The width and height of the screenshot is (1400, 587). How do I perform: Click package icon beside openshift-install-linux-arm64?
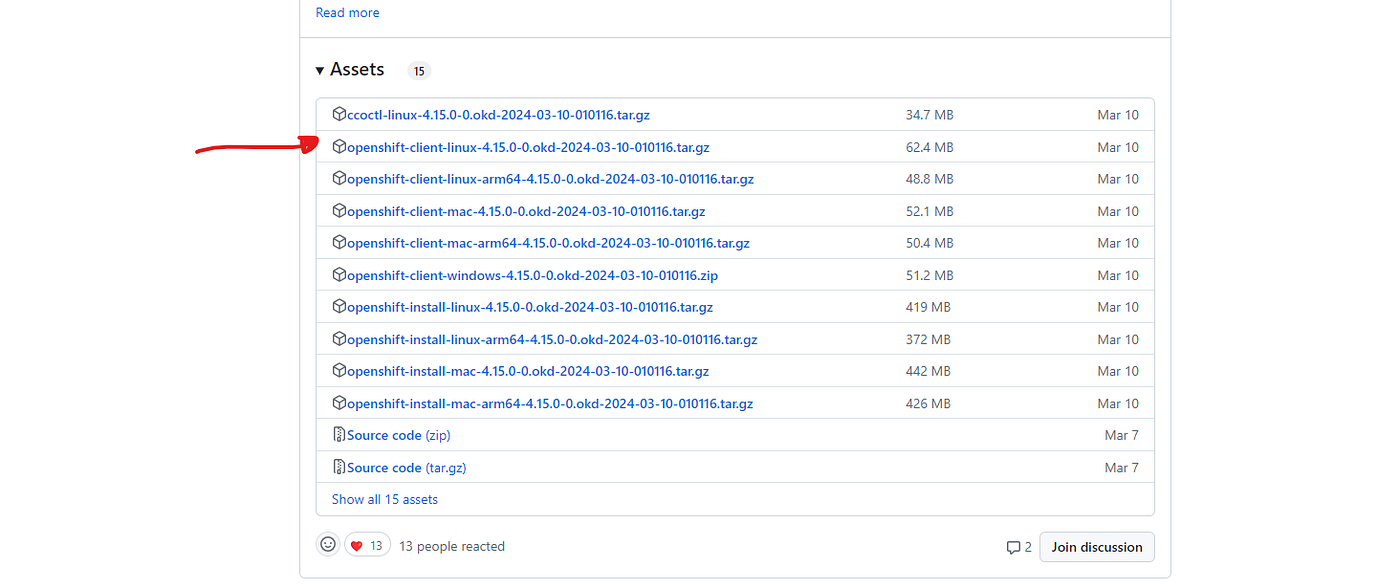coord(339,338)
